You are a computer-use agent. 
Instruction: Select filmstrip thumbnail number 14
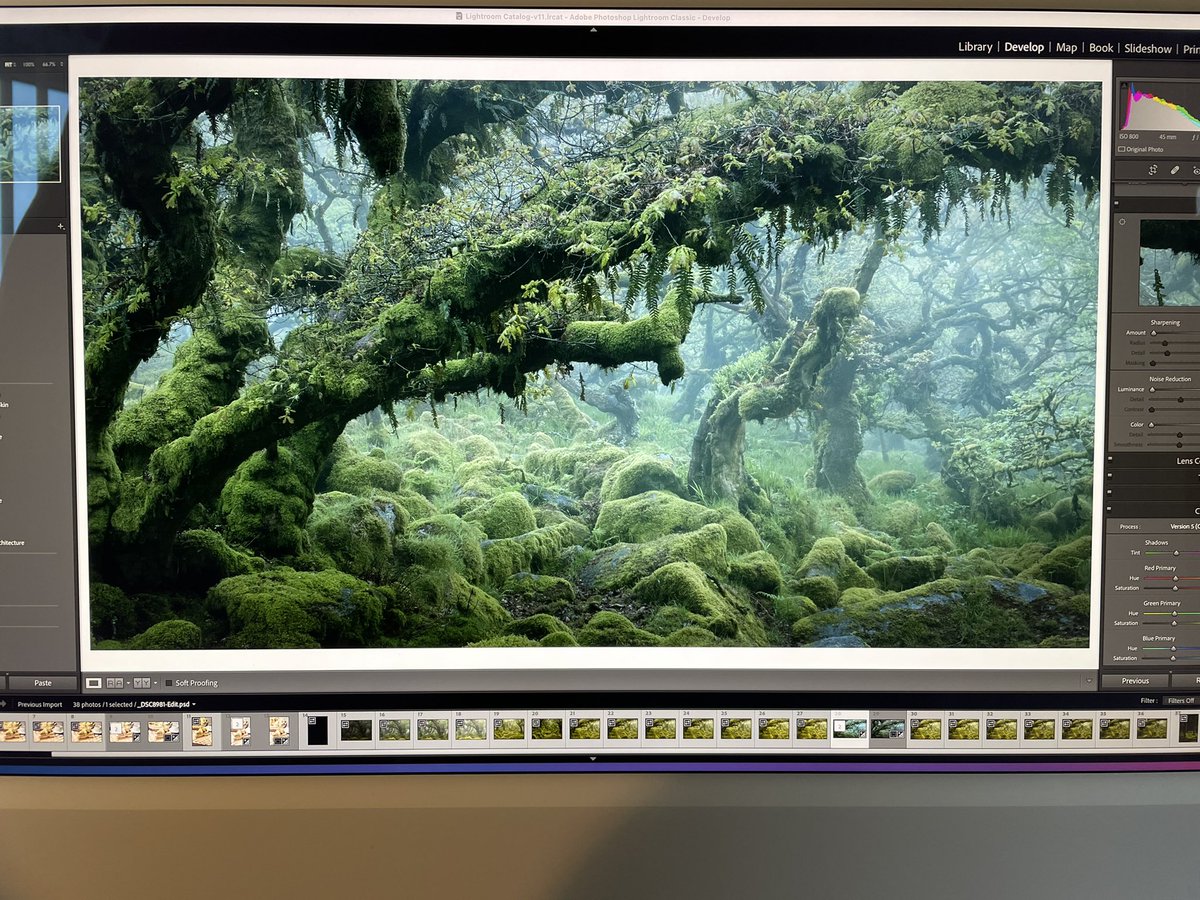point(316,729)
